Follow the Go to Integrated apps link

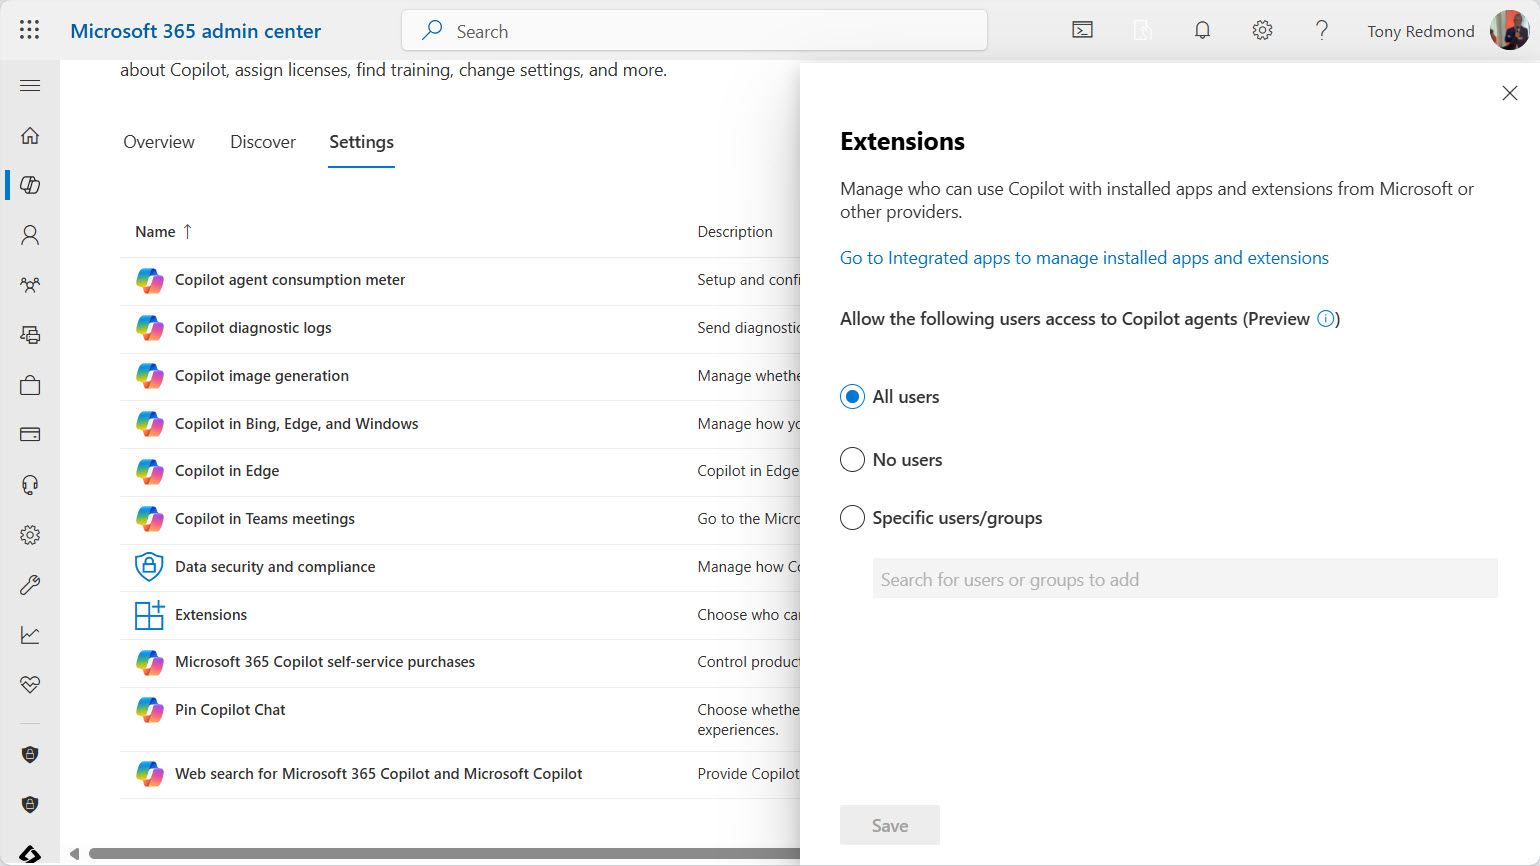click(1084, 258)
